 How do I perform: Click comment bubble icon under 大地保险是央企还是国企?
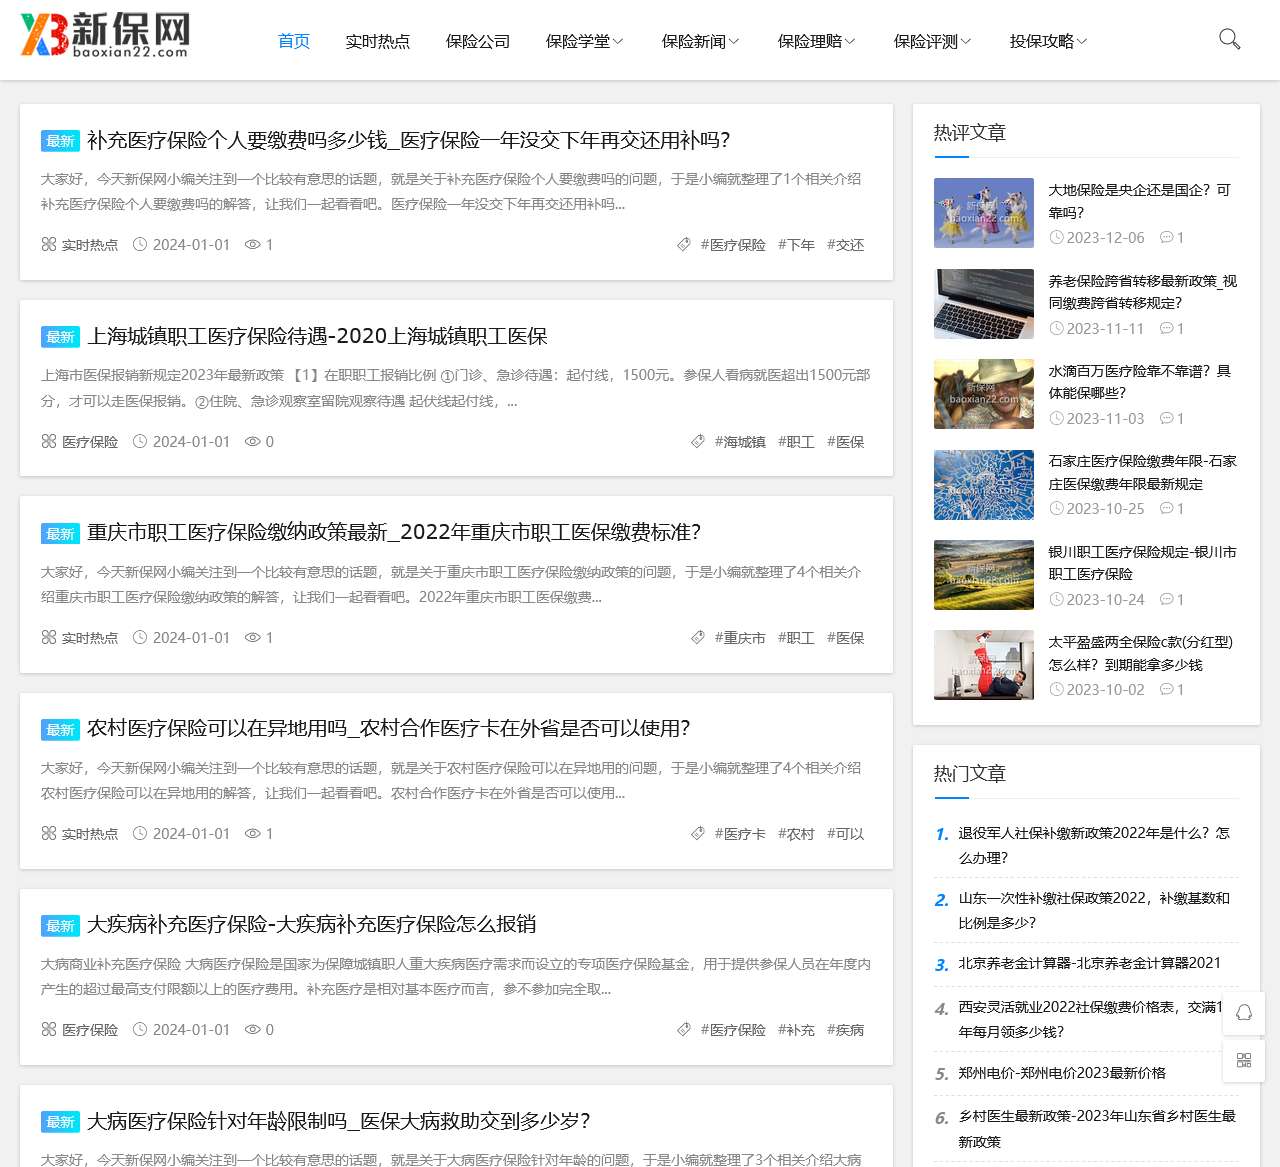[1166, 237]
